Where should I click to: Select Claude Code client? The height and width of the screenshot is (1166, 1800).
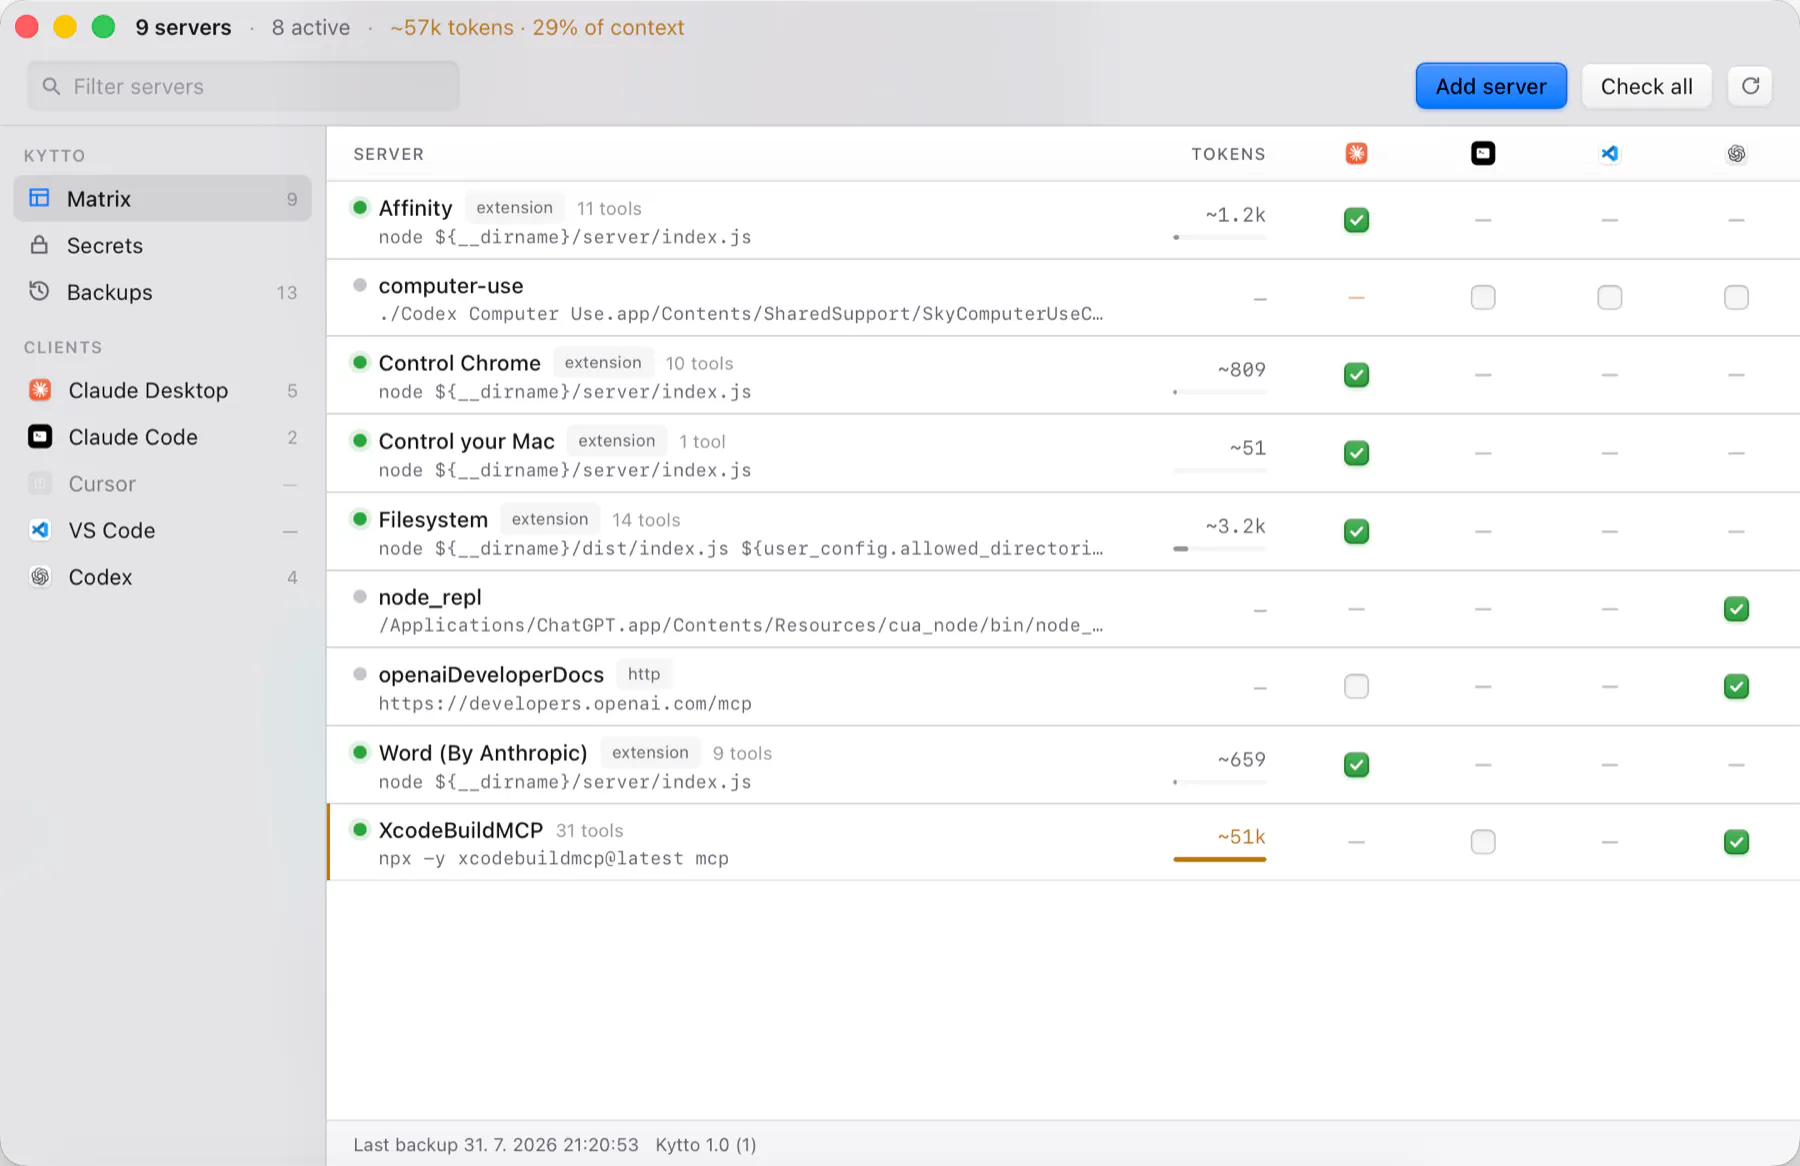pos(162,437)
